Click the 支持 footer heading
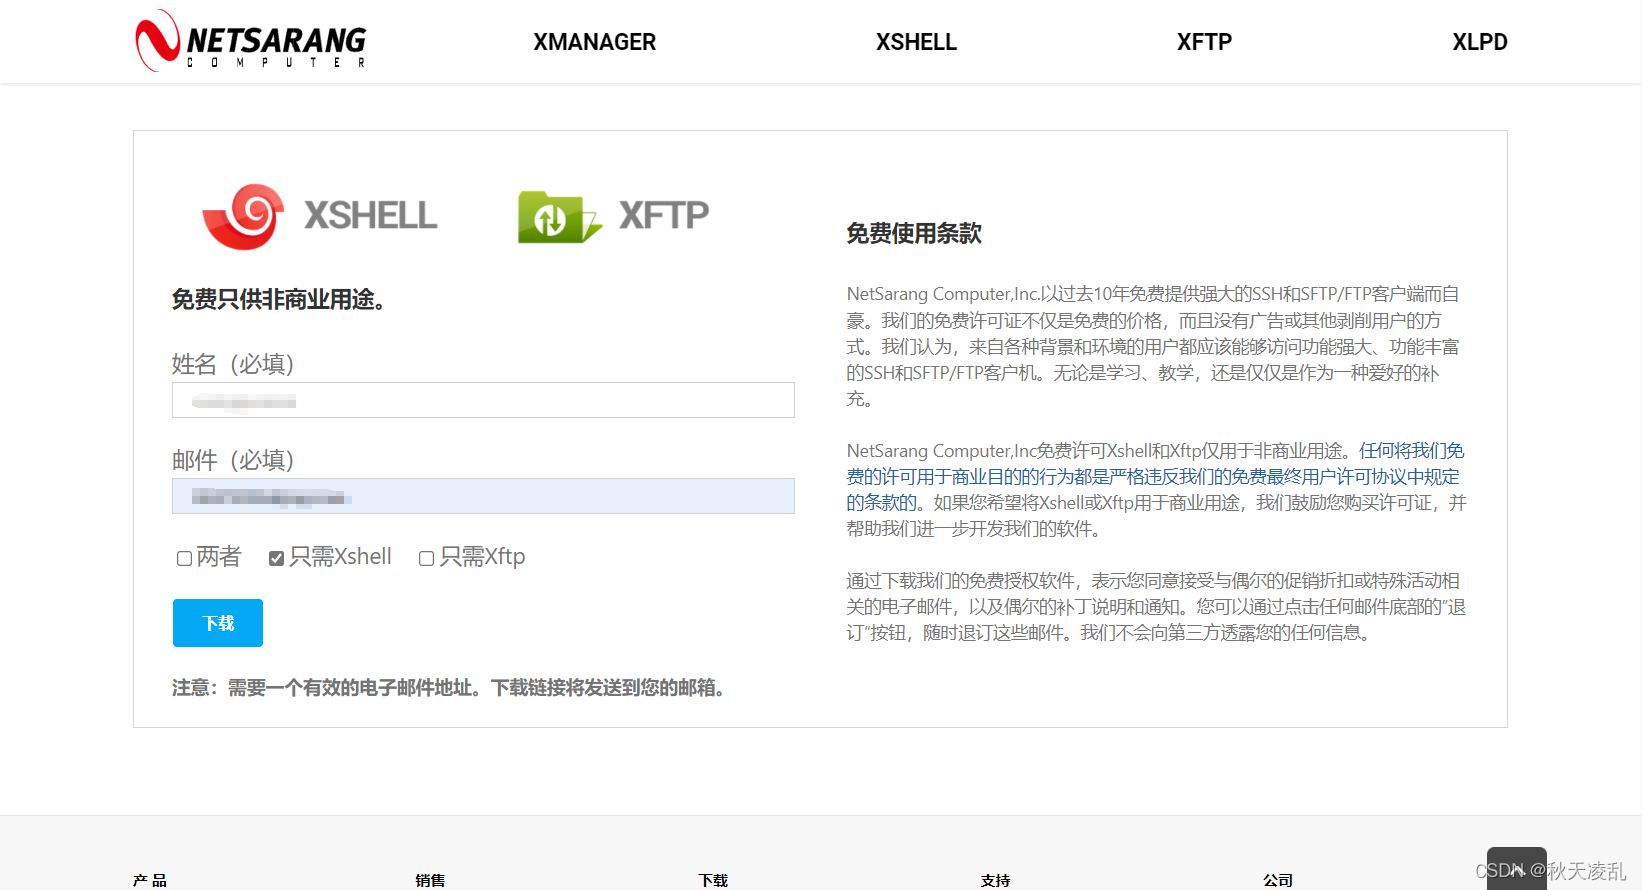1642x890 pixels. coord(995,880)
